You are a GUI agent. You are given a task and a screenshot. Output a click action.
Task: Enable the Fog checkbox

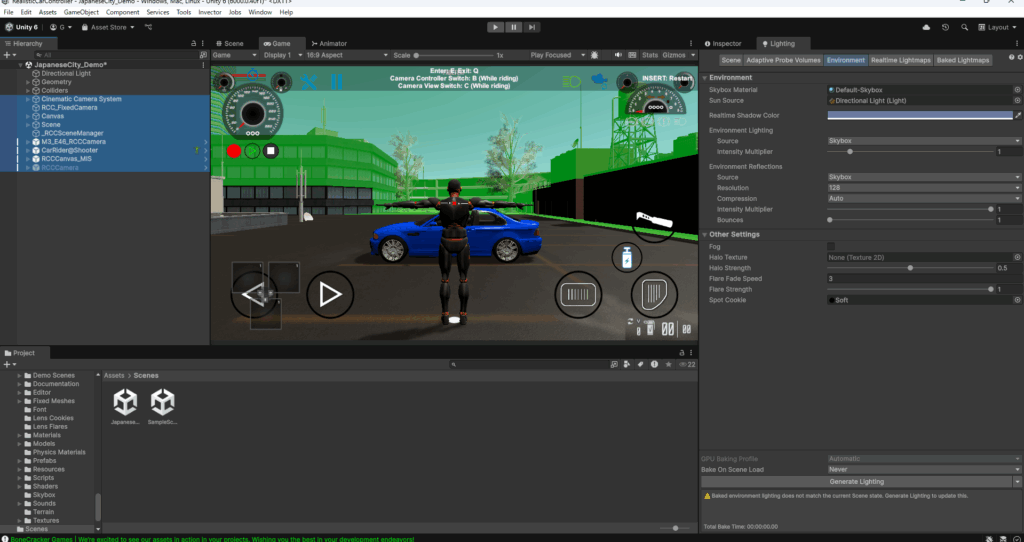[x=831, y=246]
